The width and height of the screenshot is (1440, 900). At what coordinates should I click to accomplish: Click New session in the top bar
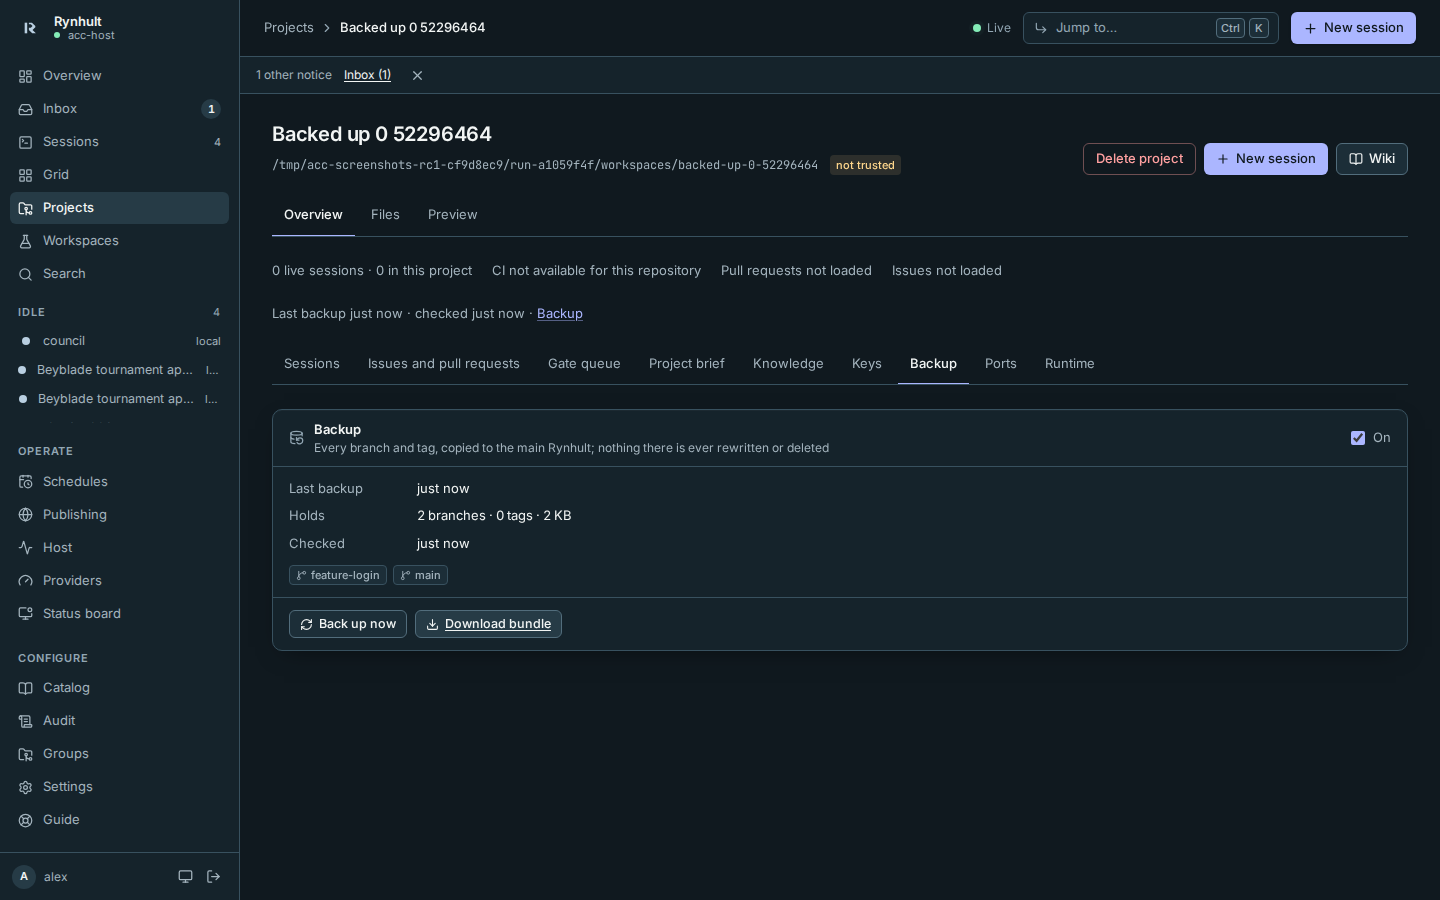(1353, 28)
